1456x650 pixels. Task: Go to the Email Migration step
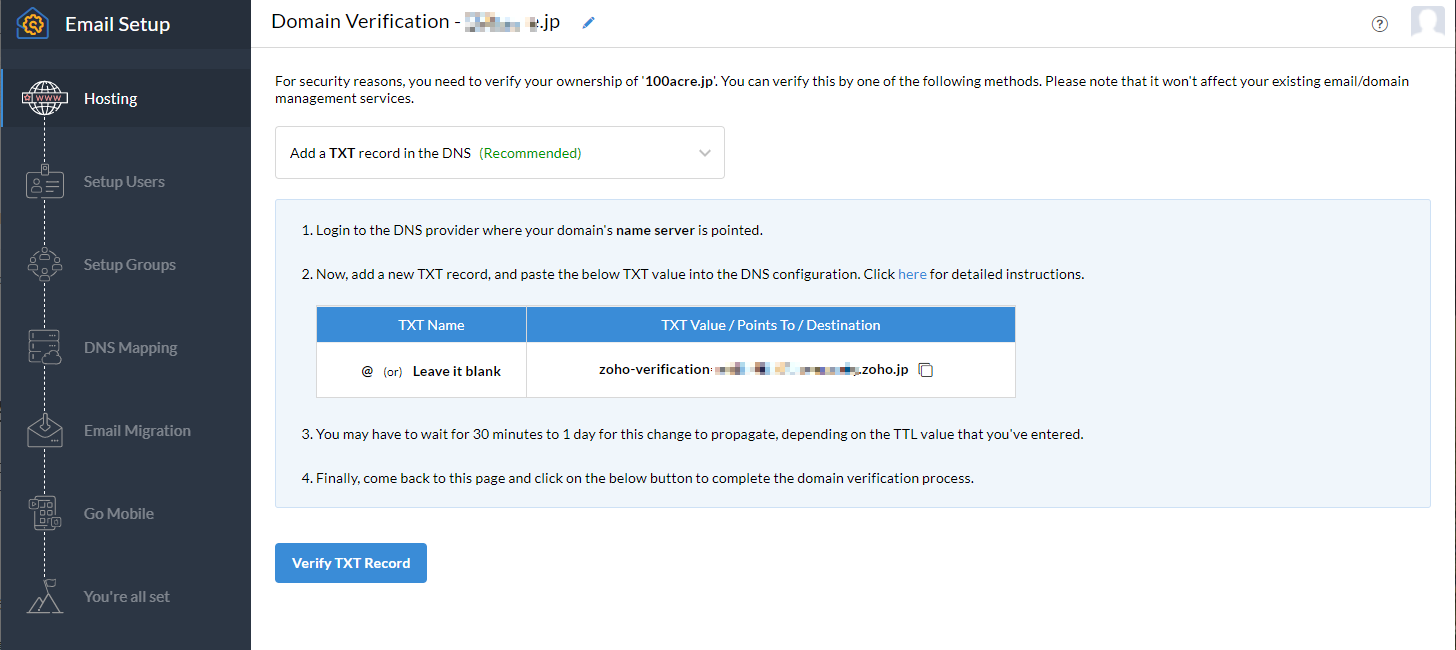(126, 430)
